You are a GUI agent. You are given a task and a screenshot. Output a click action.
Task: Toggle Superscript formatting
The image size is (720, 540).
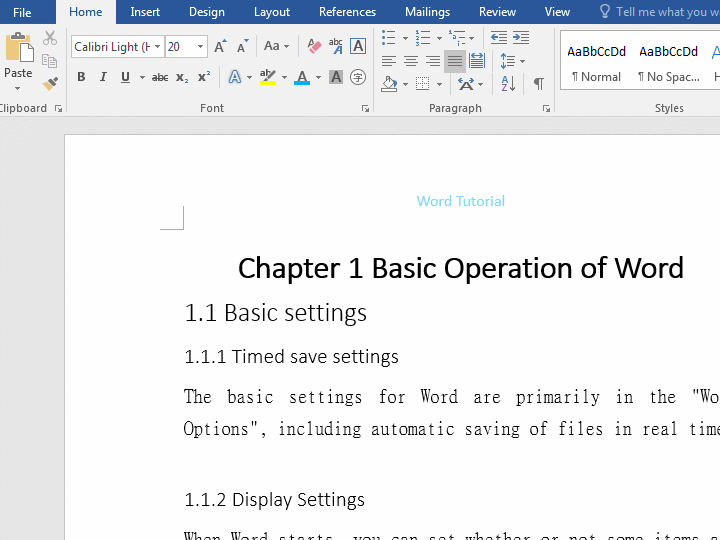pyautogui.click(x=204, y=77)
